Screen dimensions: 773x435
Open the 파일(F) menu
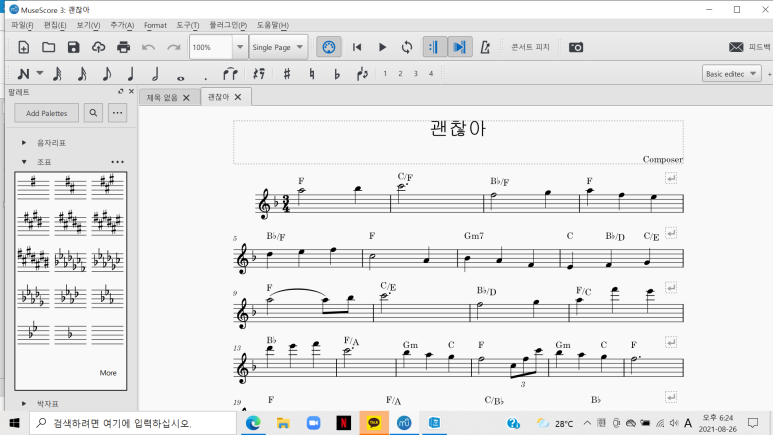click(x=22, y=25)
